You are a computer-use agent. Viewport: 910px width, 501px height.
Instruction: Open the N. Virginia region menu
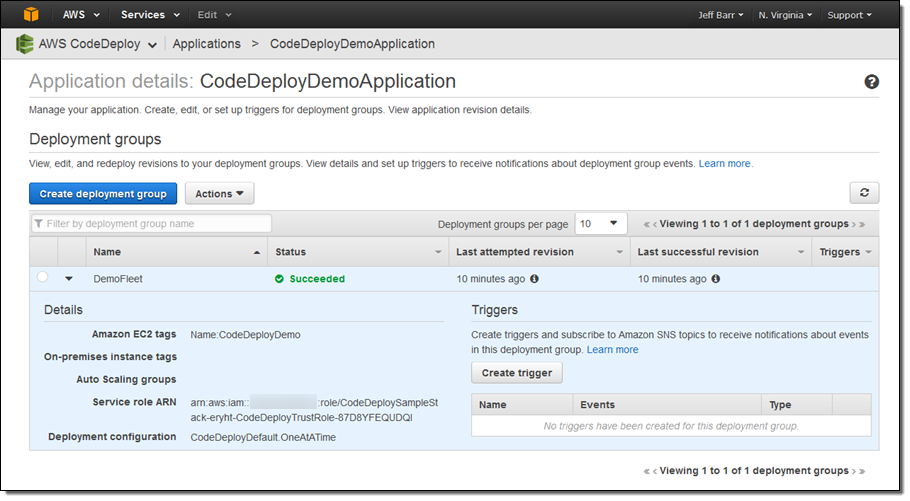click(x=784, y=15)
